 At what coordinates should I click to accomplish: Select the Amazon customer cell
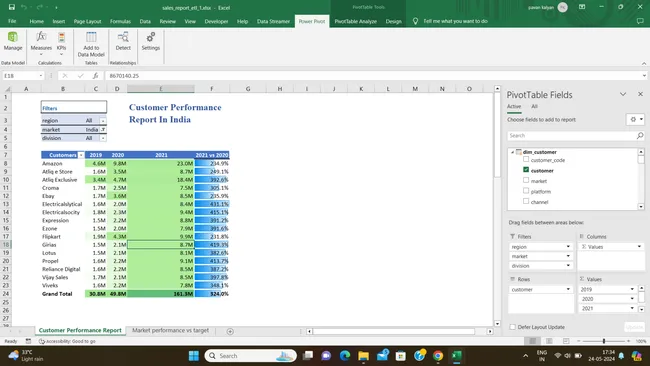coord(63,163)
